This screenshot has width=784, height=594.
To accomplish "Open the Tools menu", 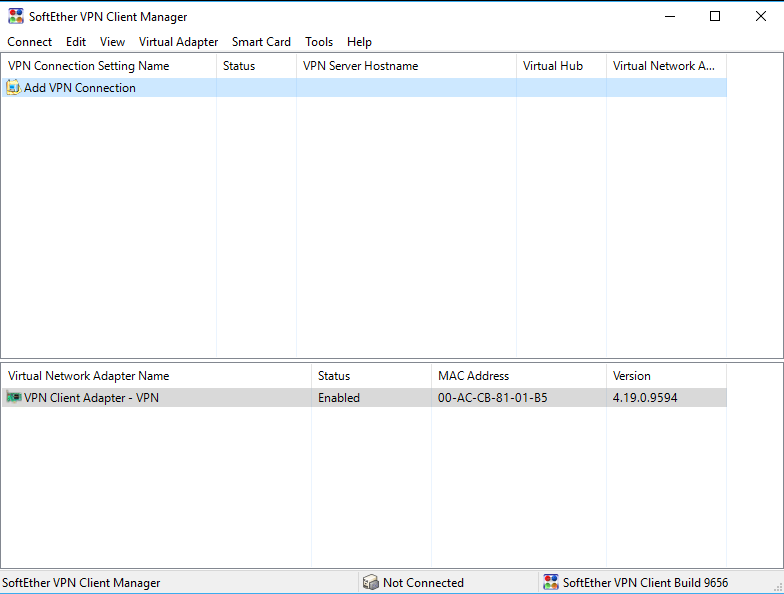I will tap(319, 42).
